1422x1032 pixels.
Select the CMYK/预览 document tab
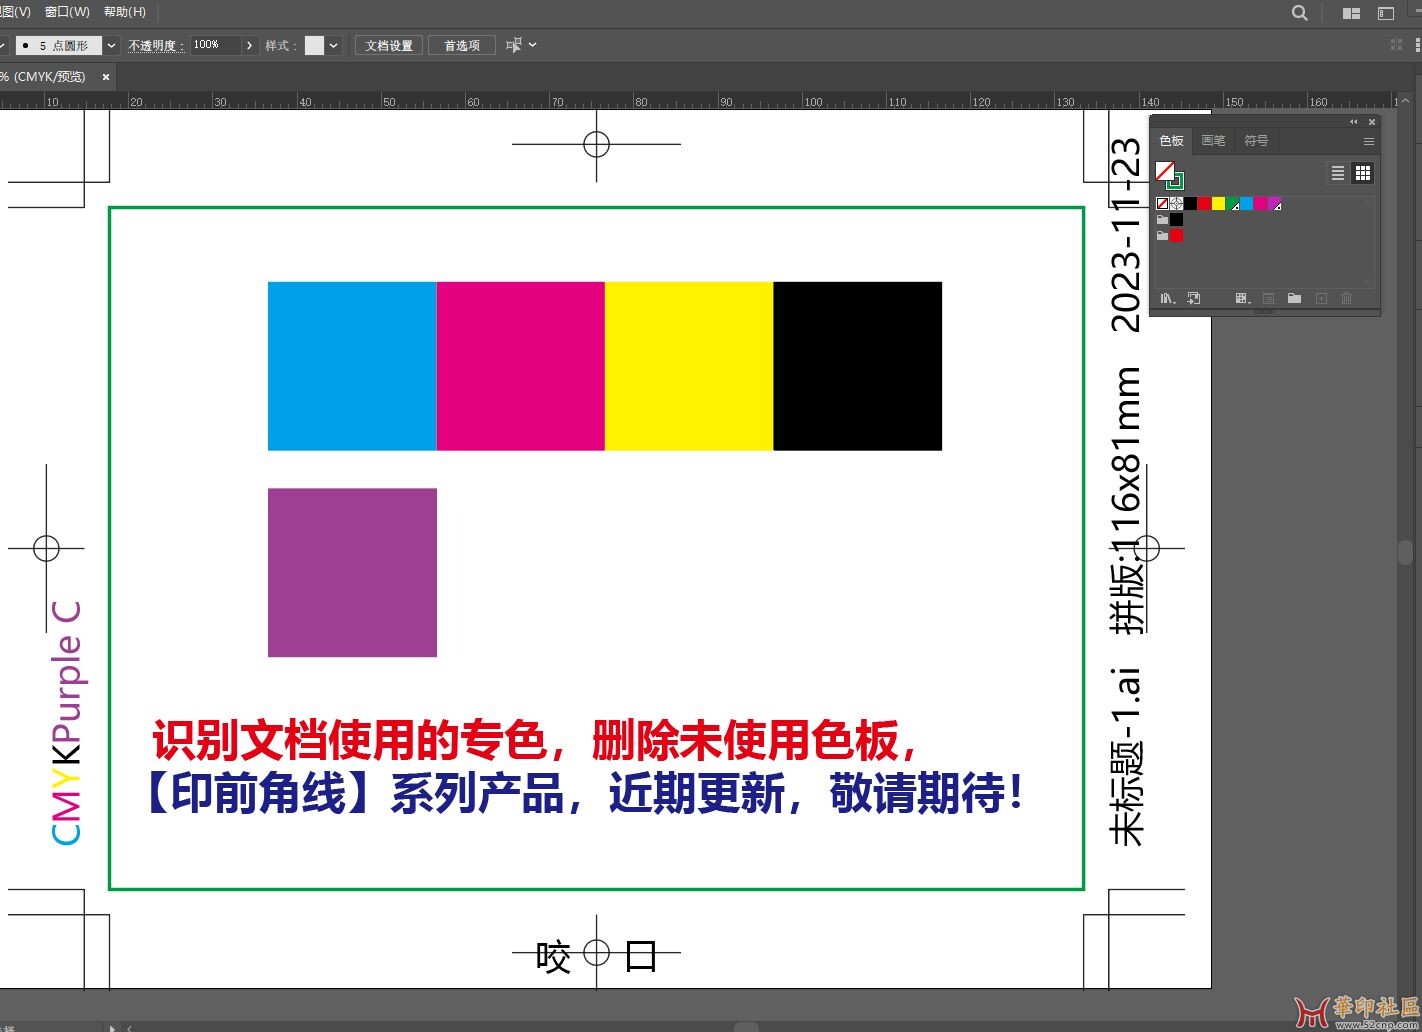48,77
